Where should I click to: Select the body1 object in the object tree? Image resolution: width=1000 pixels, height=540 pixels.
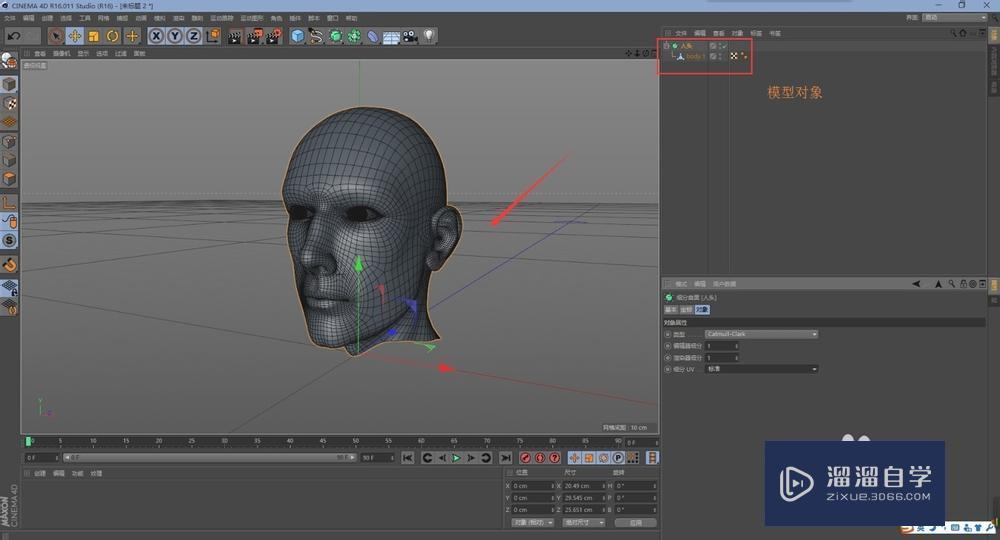(694, 57)
